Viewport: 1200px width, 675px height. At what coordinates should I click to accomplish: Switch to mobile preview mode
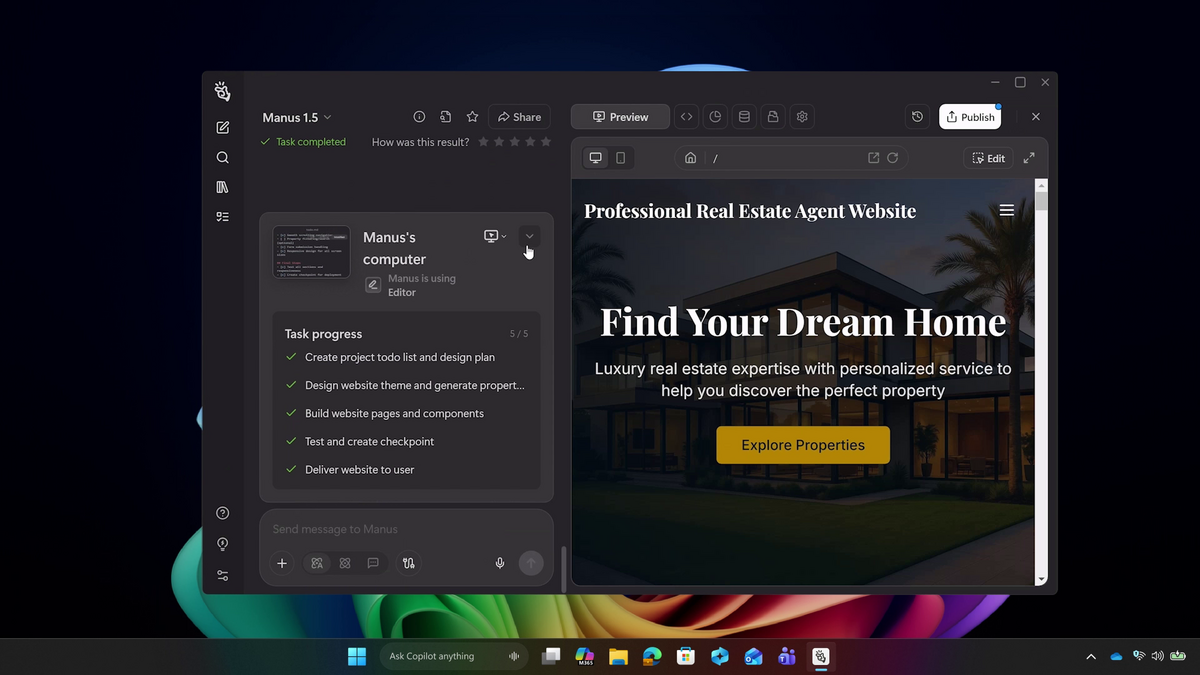point(620,158)
